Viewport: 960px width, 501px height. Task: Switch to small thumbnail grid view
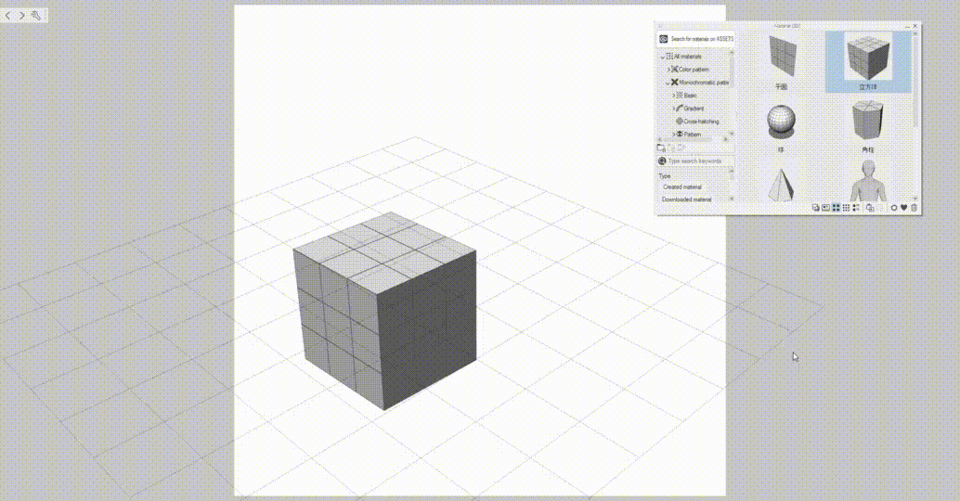tap(846, 208)
